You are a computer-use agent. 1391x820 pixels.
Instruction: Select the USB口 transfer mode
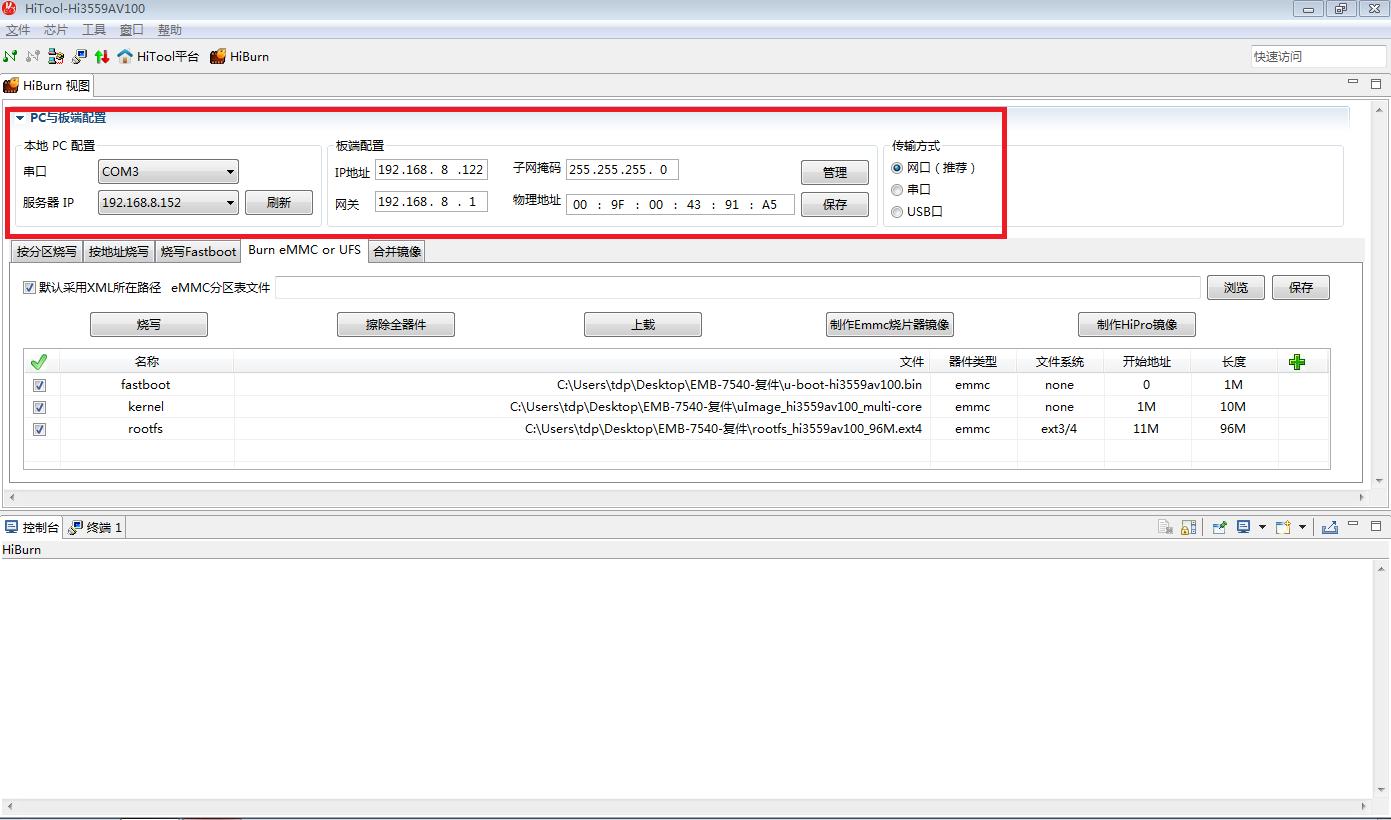897,212
